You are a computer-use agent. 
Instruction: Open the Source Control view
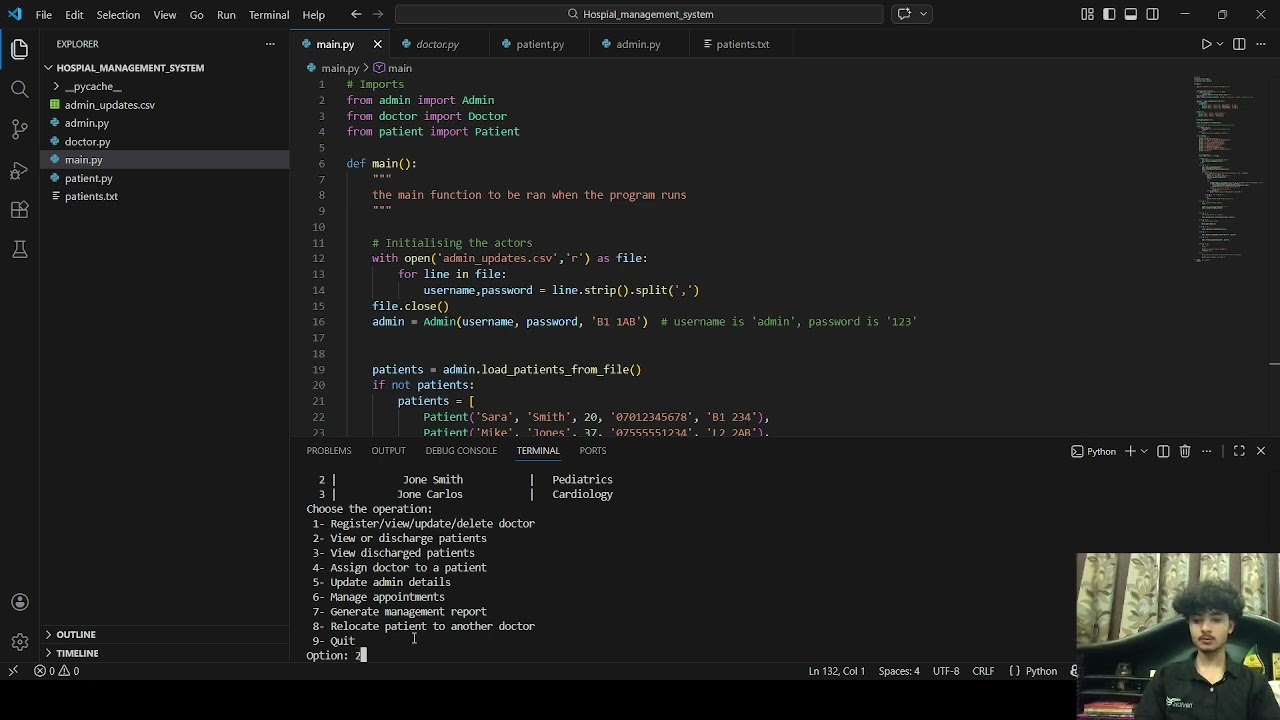click(x=19, y=130)
